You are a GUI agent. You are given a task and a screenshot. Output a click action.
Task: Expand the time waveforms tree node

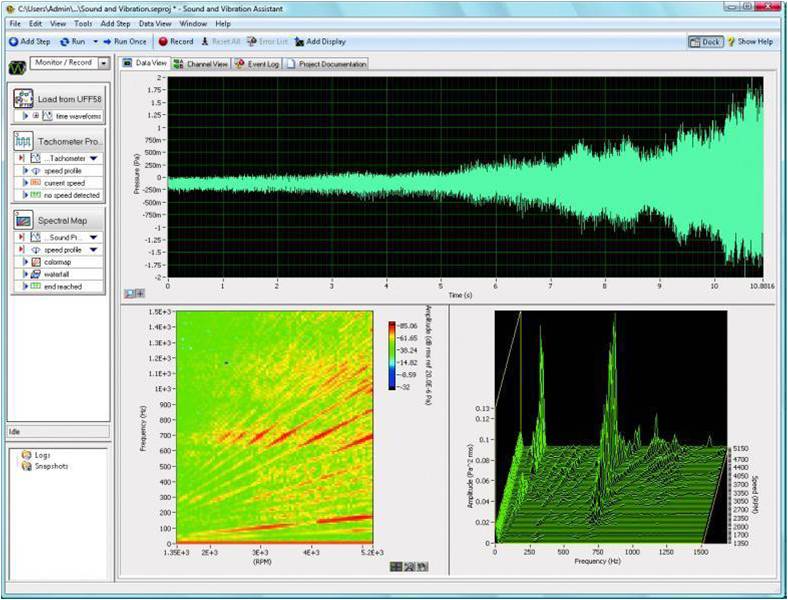point(36,116)
